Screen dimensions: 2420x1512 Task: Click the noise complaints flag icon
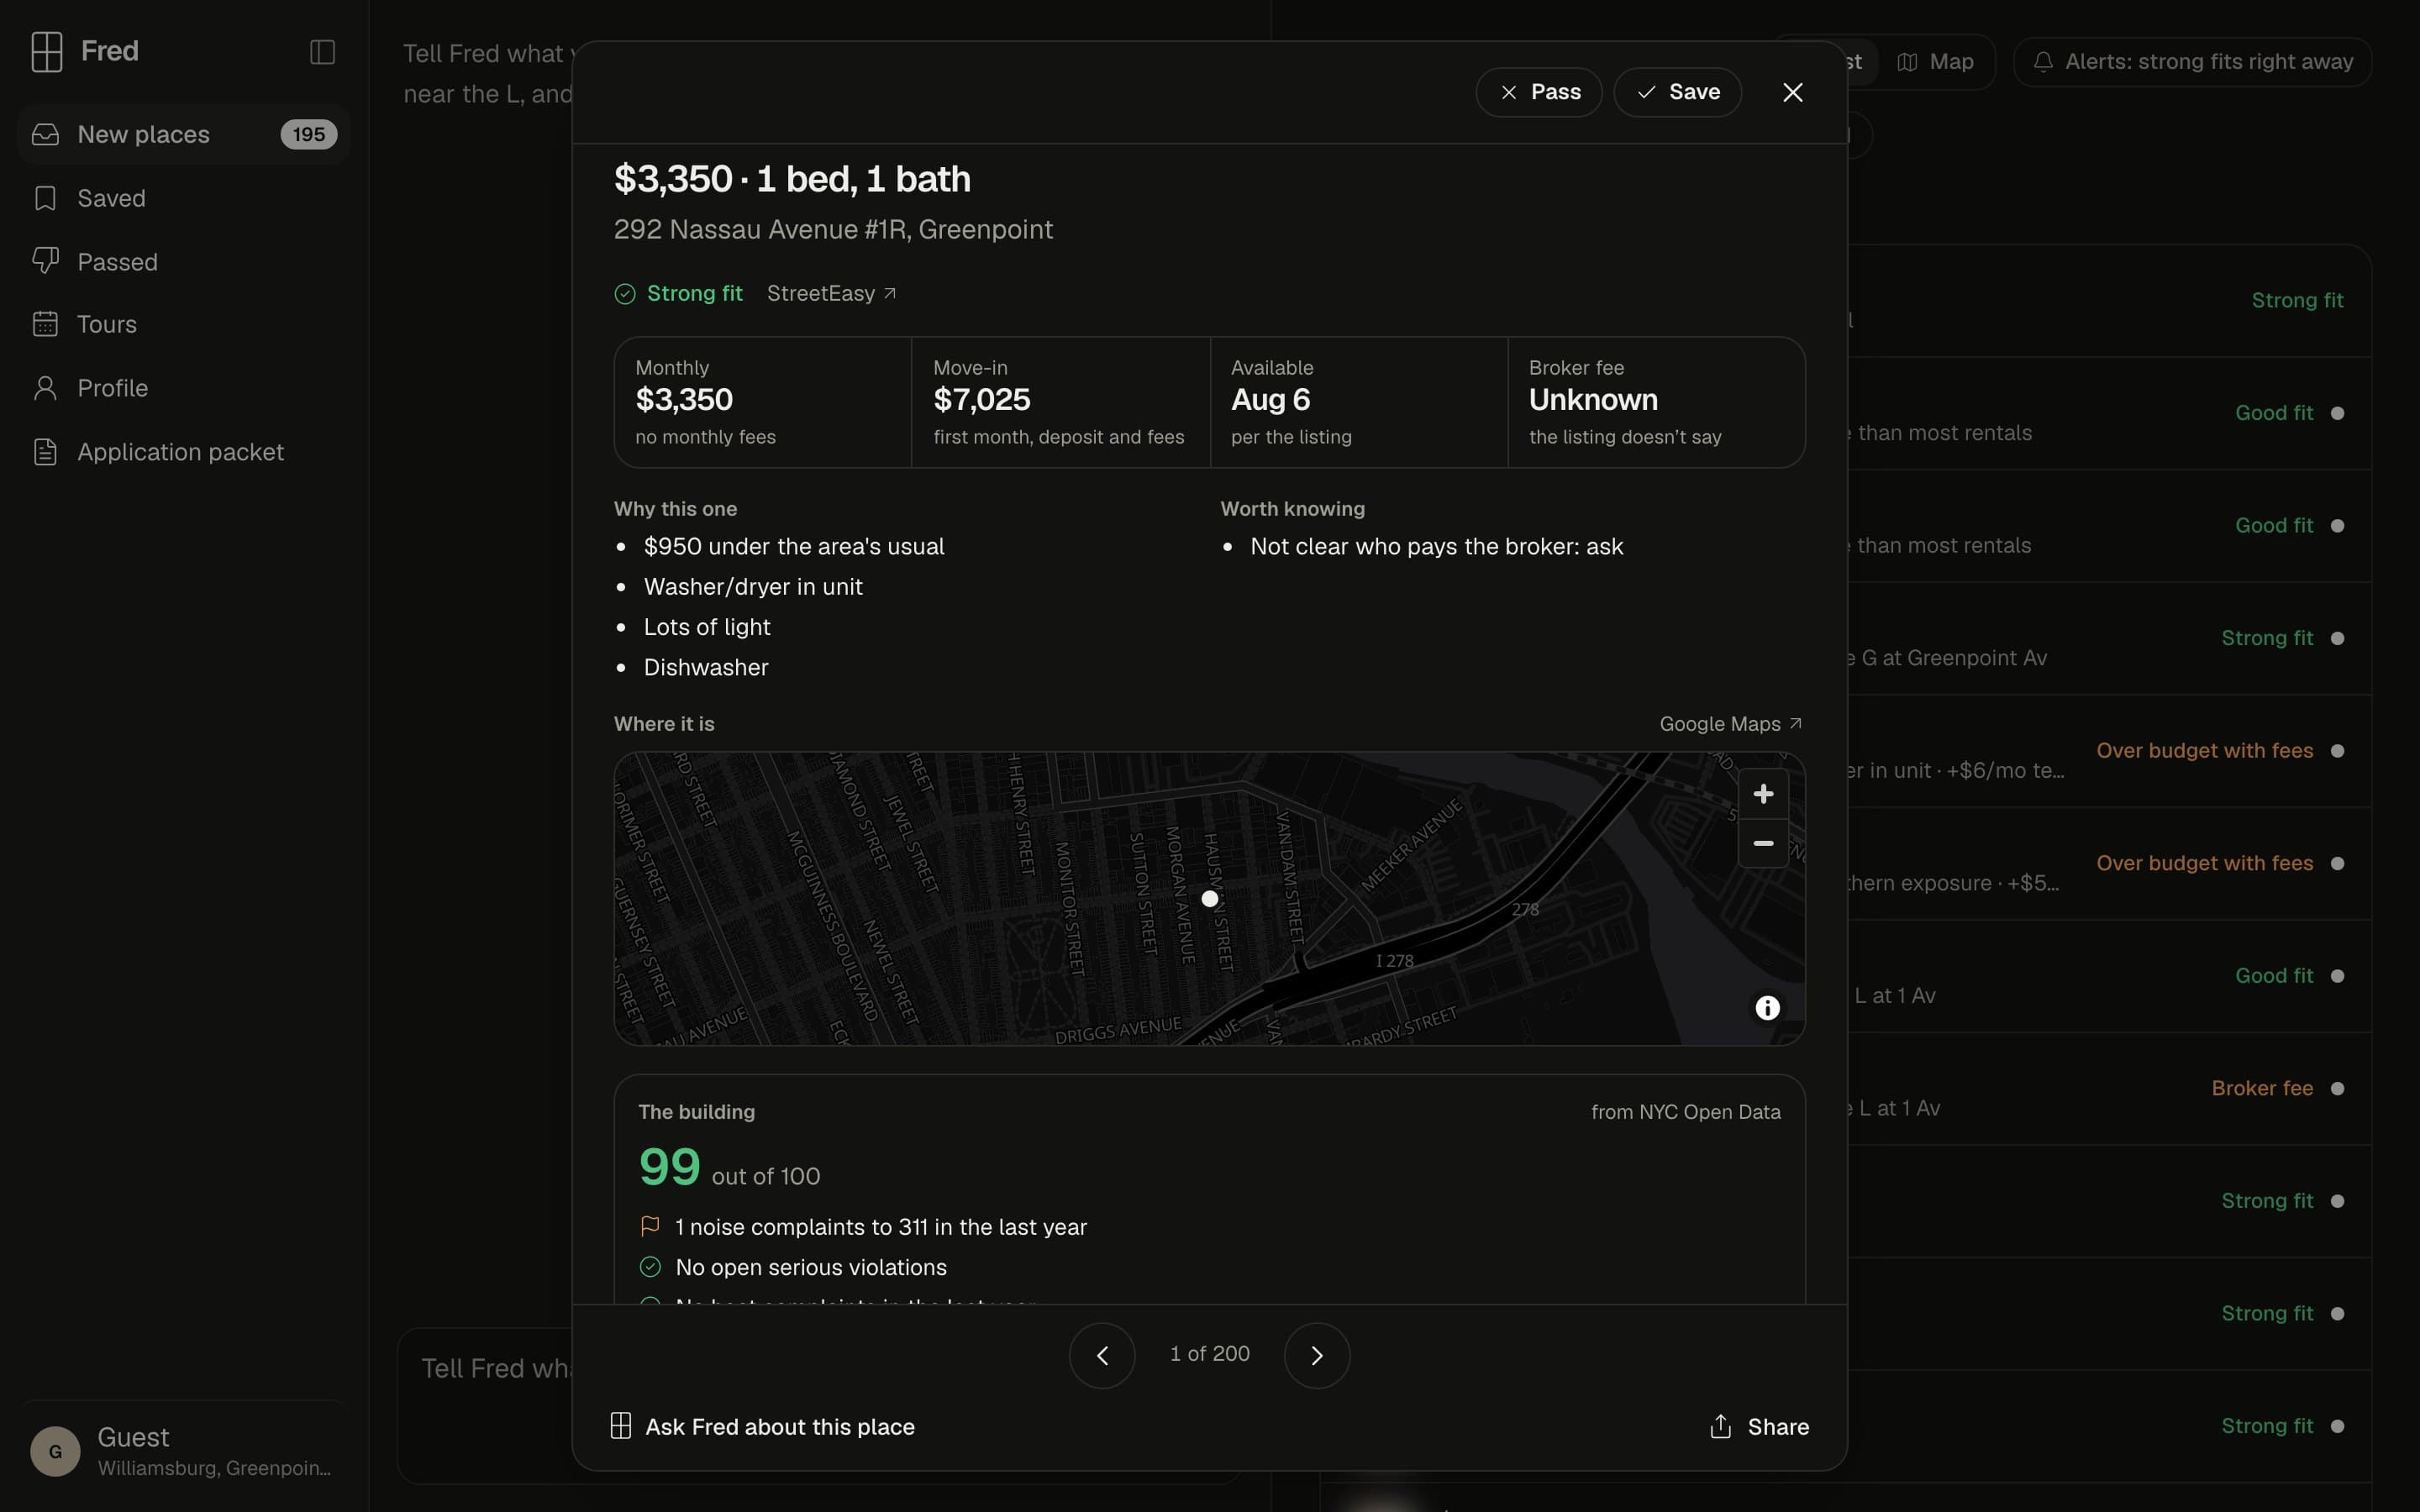click(650, 1226)
